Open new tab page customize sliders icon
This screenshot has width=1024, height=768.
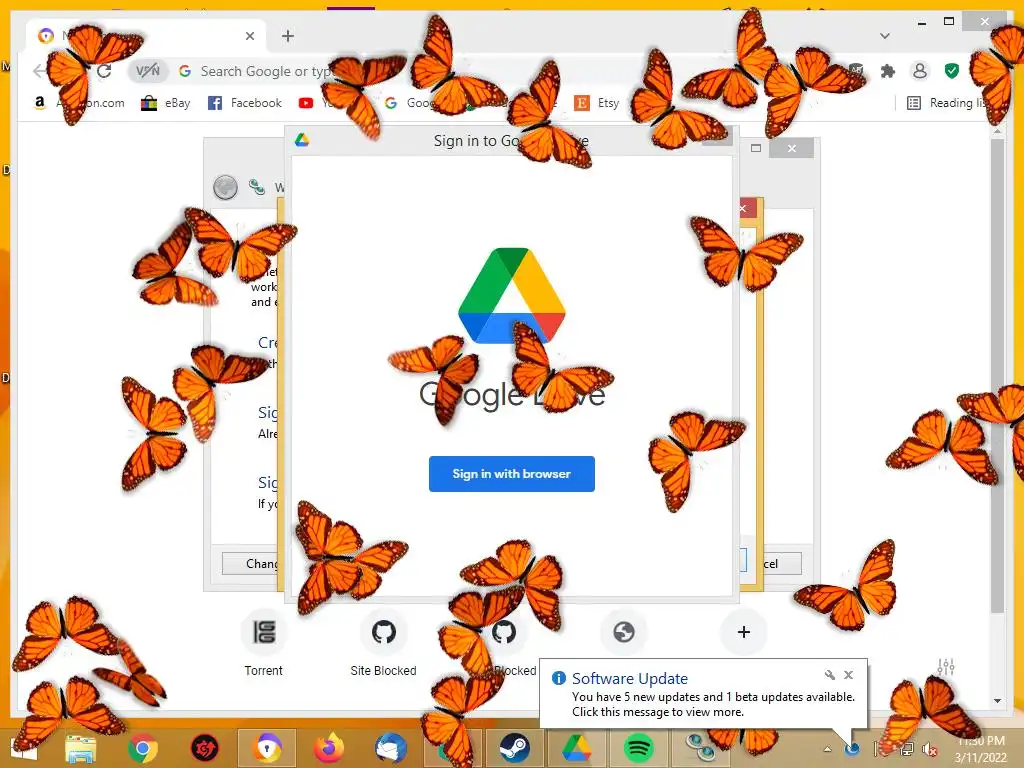click(x=946, y=667)
